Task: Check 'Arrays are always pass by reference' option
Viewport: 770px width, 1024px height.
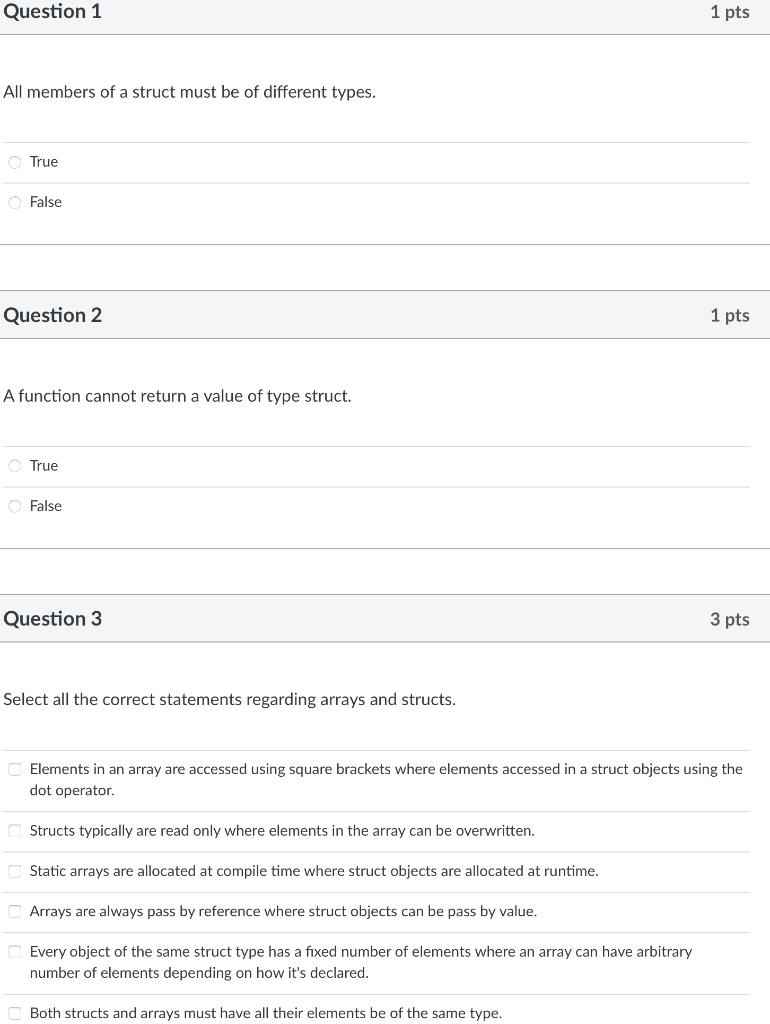Action: point(14,911)
